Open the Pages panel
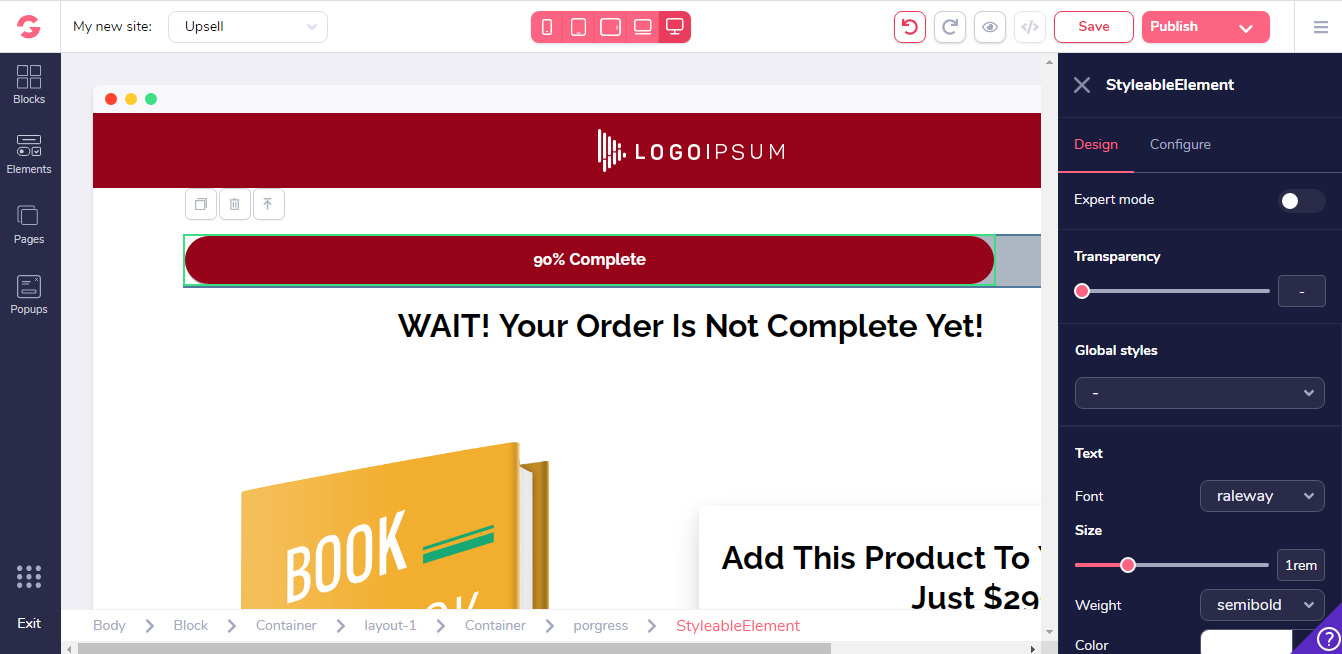This screenshot has height=654, width=1342. (29, 225)
